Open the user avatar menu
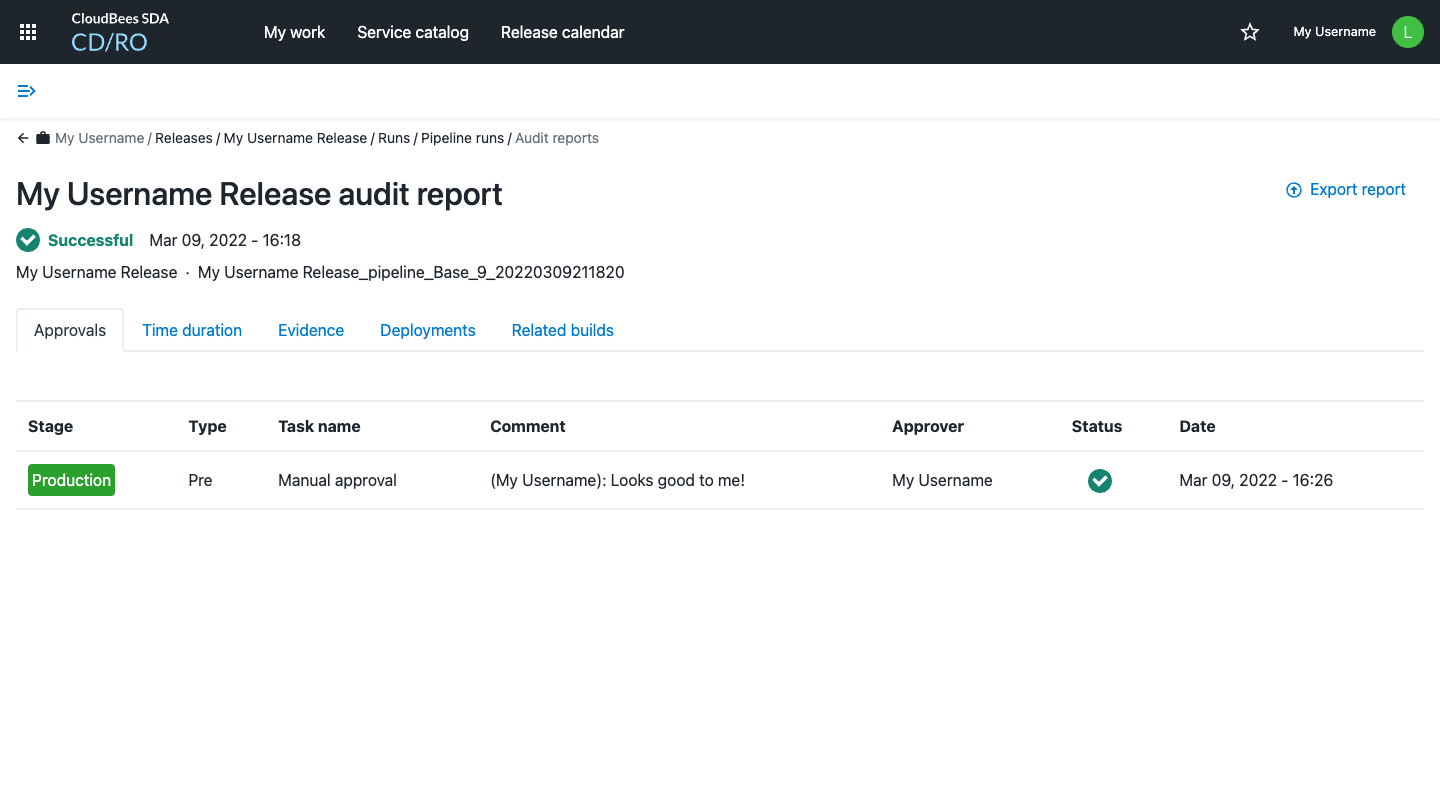Screen dimensions: 1440x800 (1407, 31)
